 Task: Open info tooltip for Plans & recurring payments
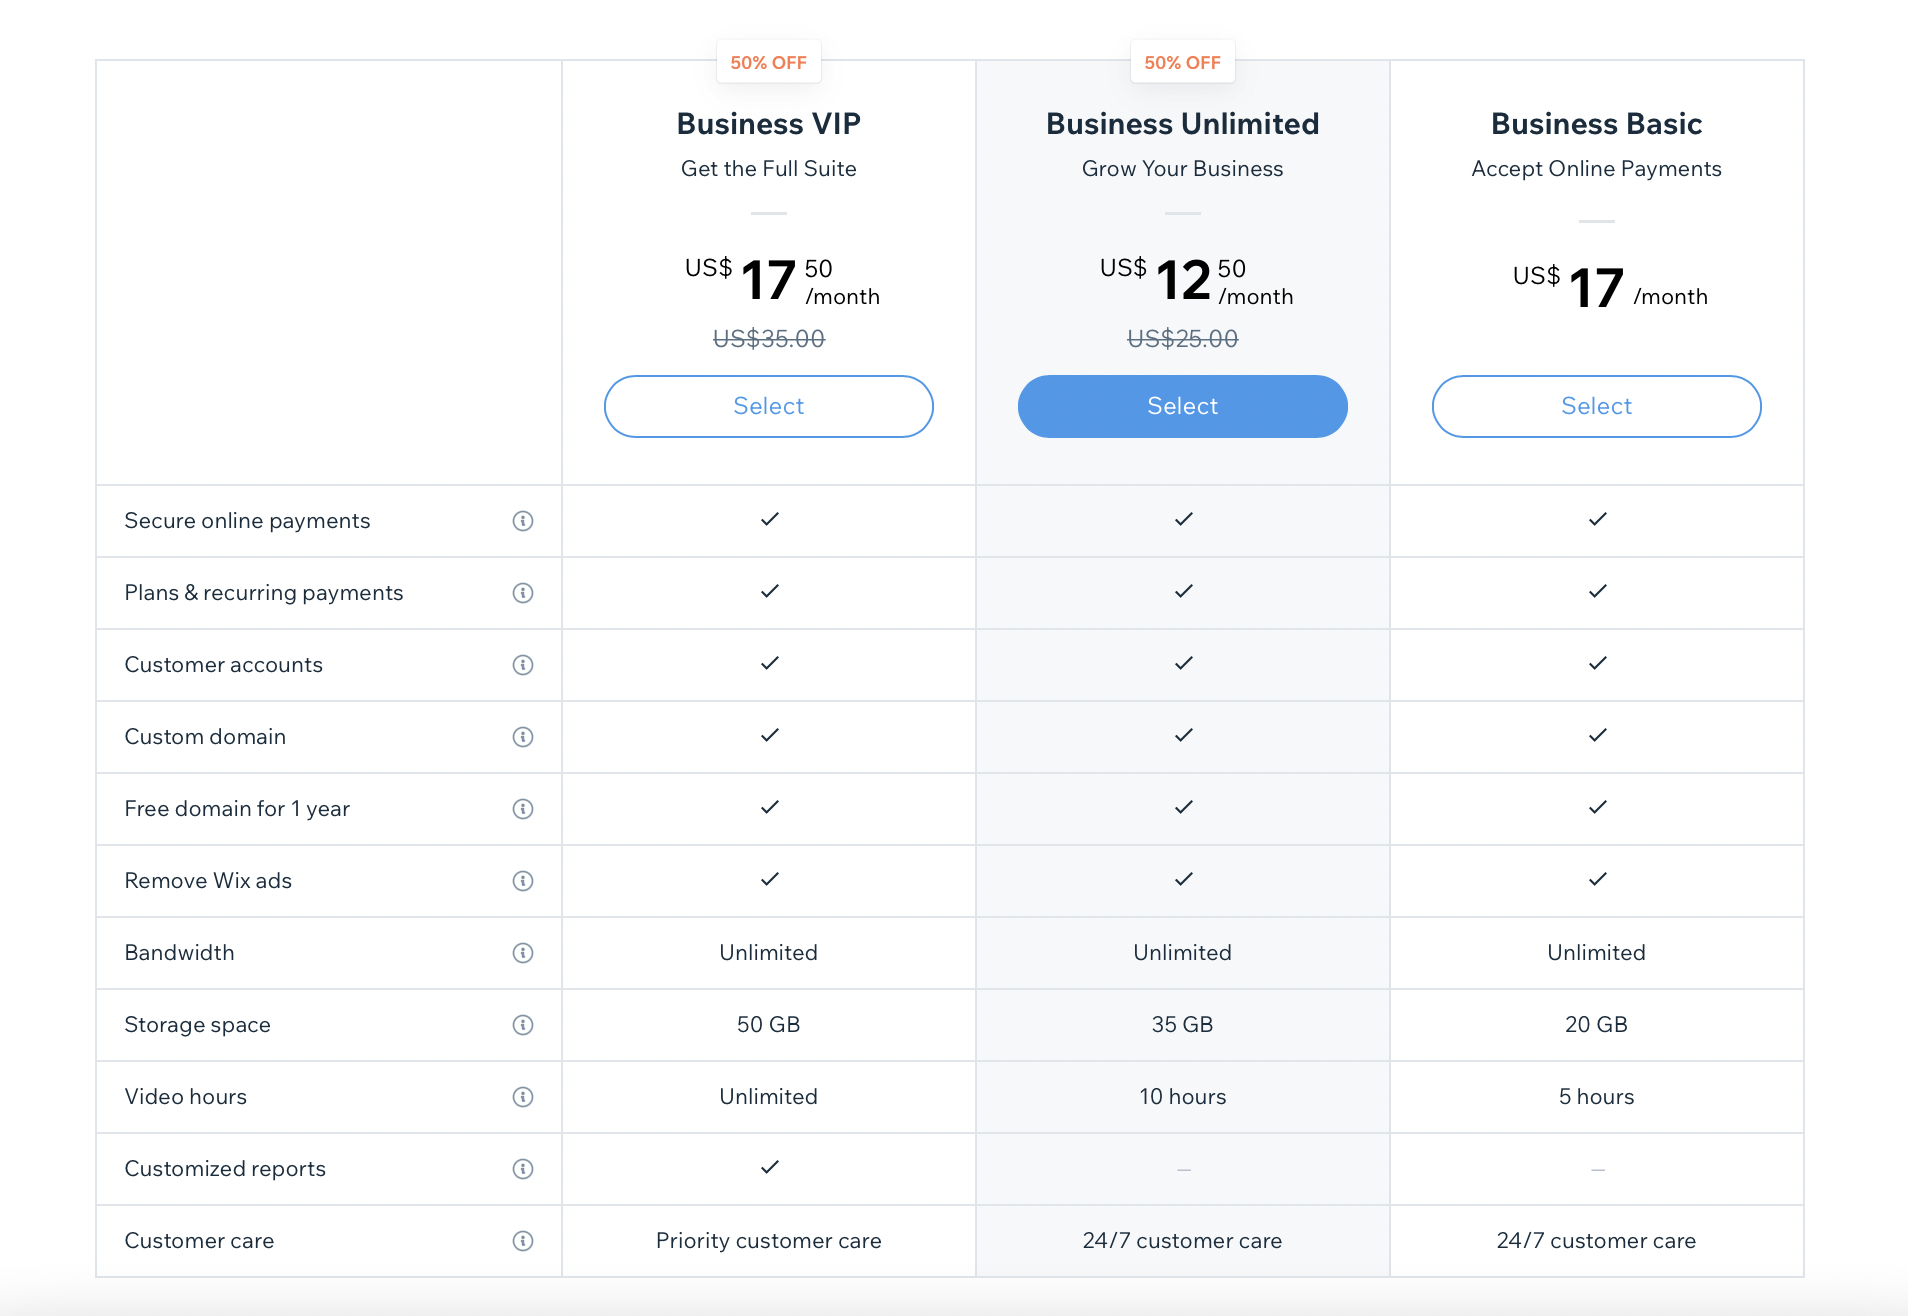pyautogui.click(x=523, y=593)
